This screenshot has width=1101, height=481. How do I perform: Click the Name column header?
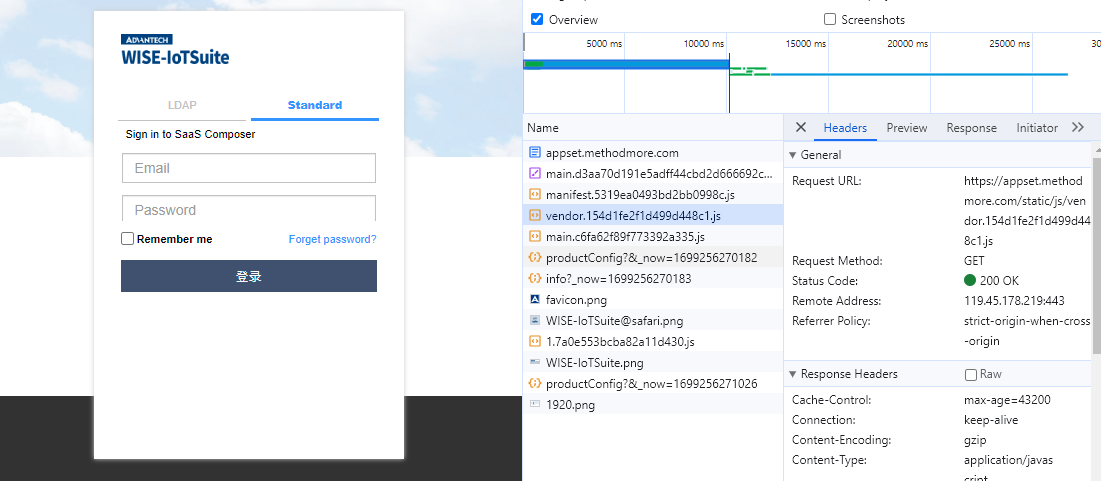653,128
